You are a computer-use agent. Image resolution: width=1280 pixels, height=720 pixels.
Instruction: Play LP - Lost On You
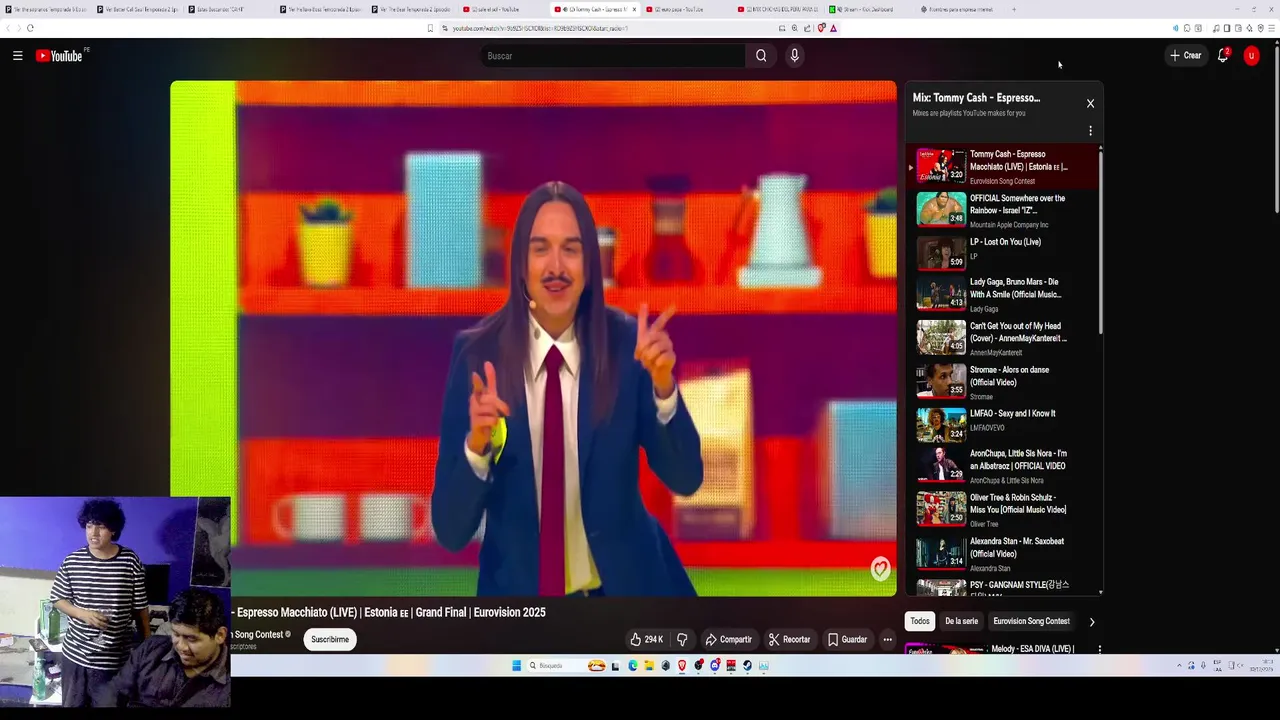pos(1007,253)
